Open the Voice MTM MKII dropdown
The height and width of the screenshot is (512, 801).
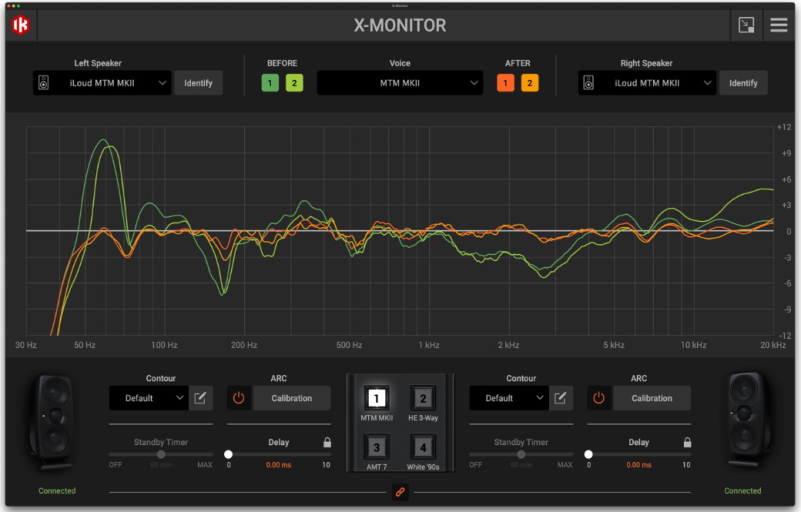click(400, 83)
